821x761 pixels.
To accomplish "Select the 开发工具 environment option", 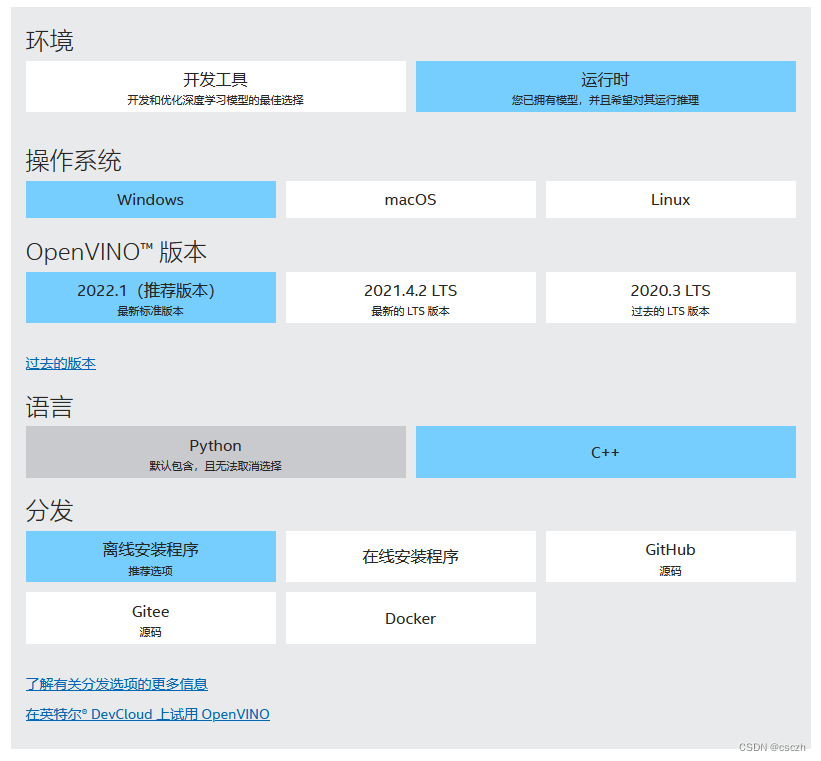I will [216, 86].
